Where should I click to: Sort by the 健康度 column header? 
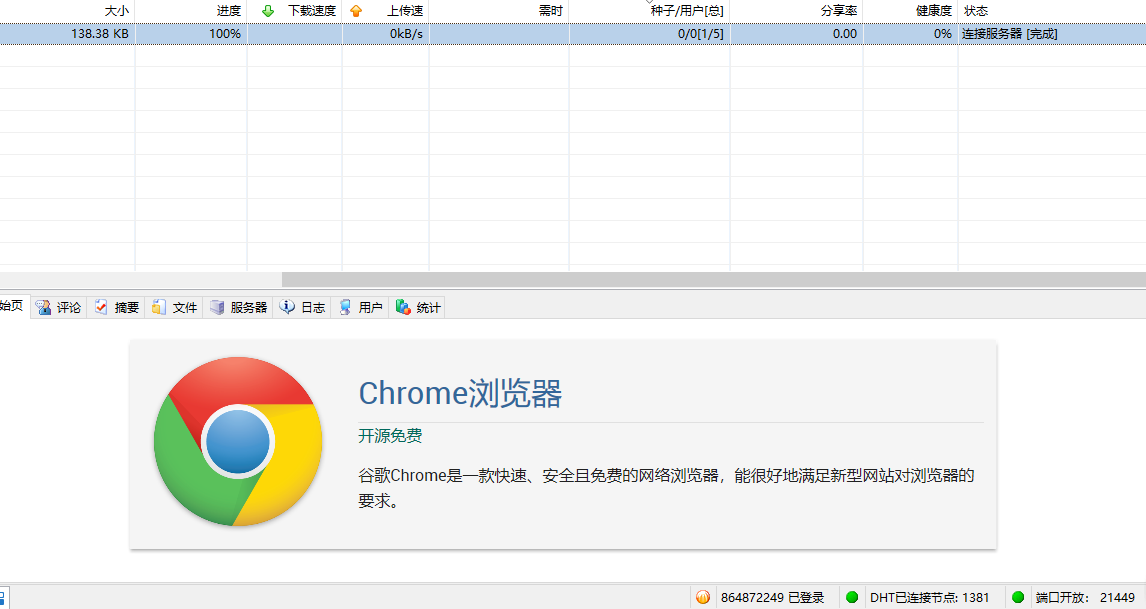(x=911, y=11)
